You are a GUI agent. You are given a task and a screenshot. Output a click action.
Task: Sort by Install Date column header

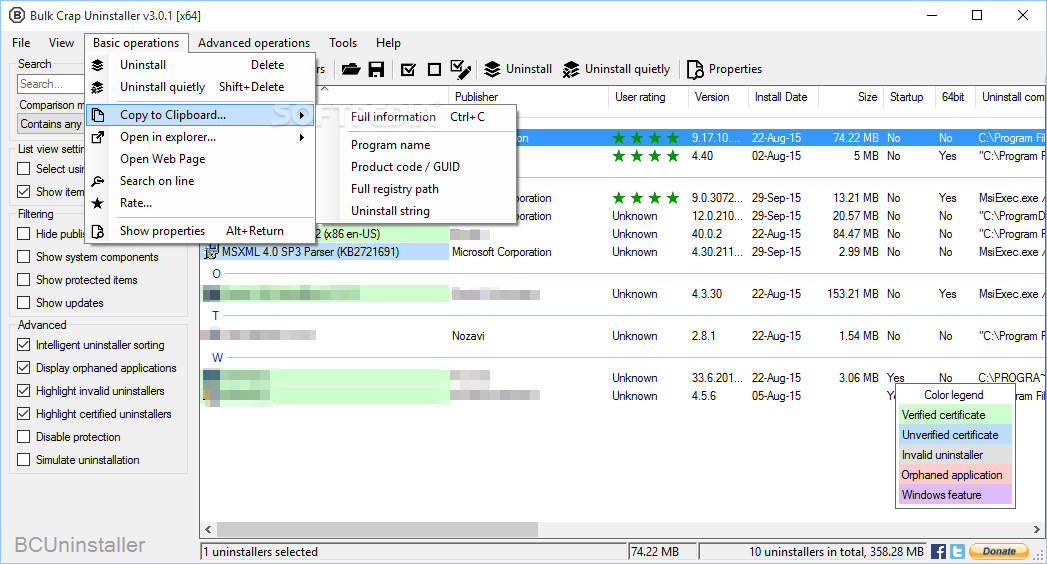pos(783,97)
